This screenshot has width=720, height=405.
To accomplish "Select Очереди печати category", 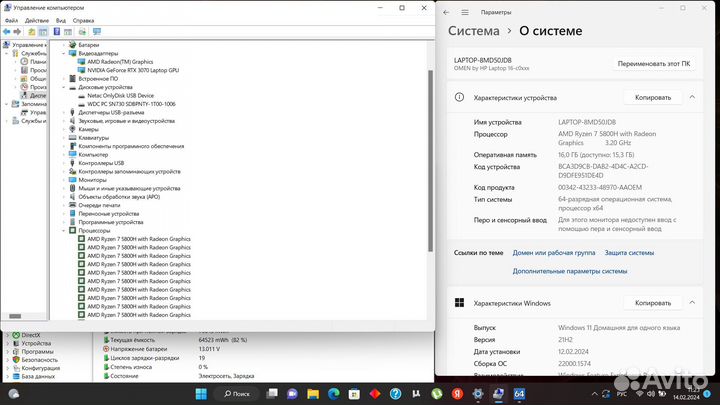I will tap(99, 205).
